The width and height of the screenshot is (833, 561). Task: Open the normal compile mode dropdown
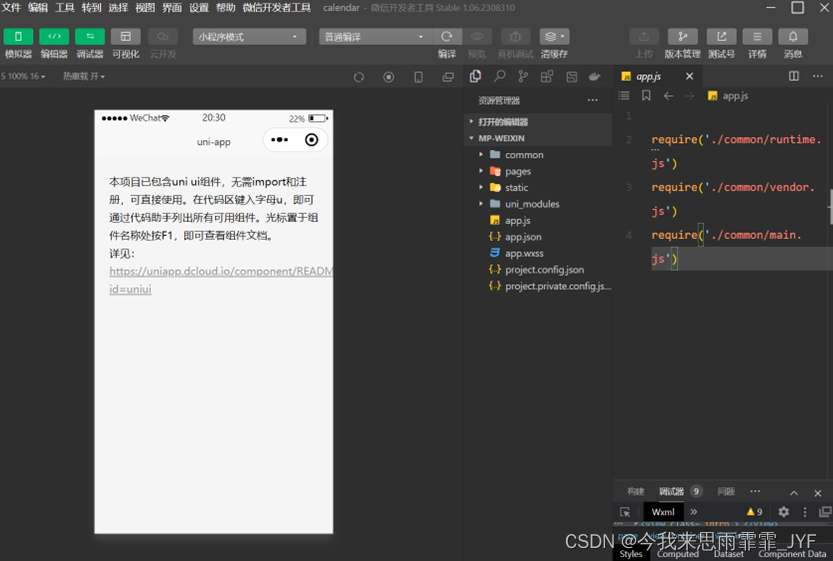[x=375, y=37]
